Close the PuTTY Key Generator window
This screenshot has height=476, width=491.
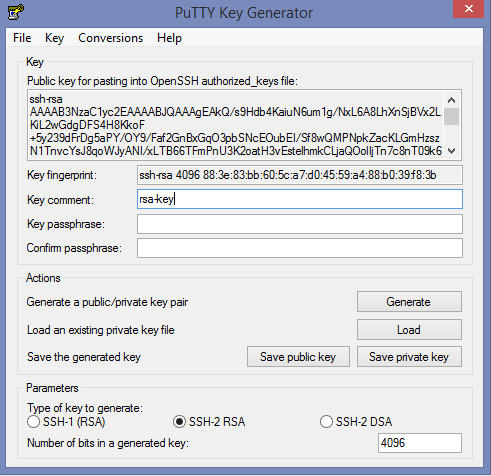(x=468, y=9)
